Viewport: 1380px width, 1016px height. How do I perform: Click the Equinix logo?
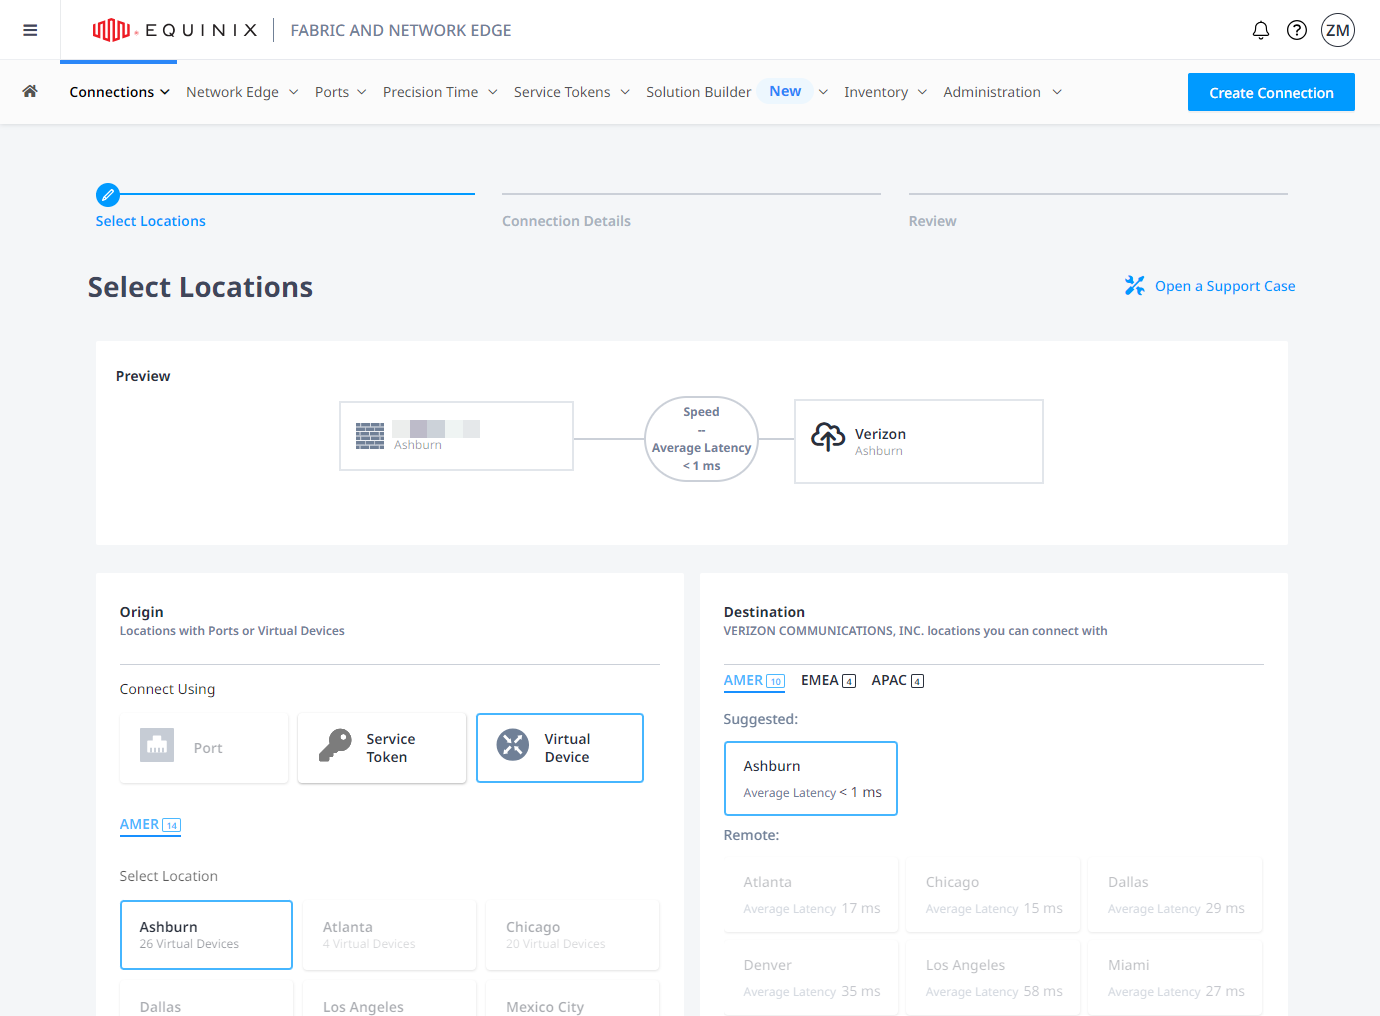point(174,30)
